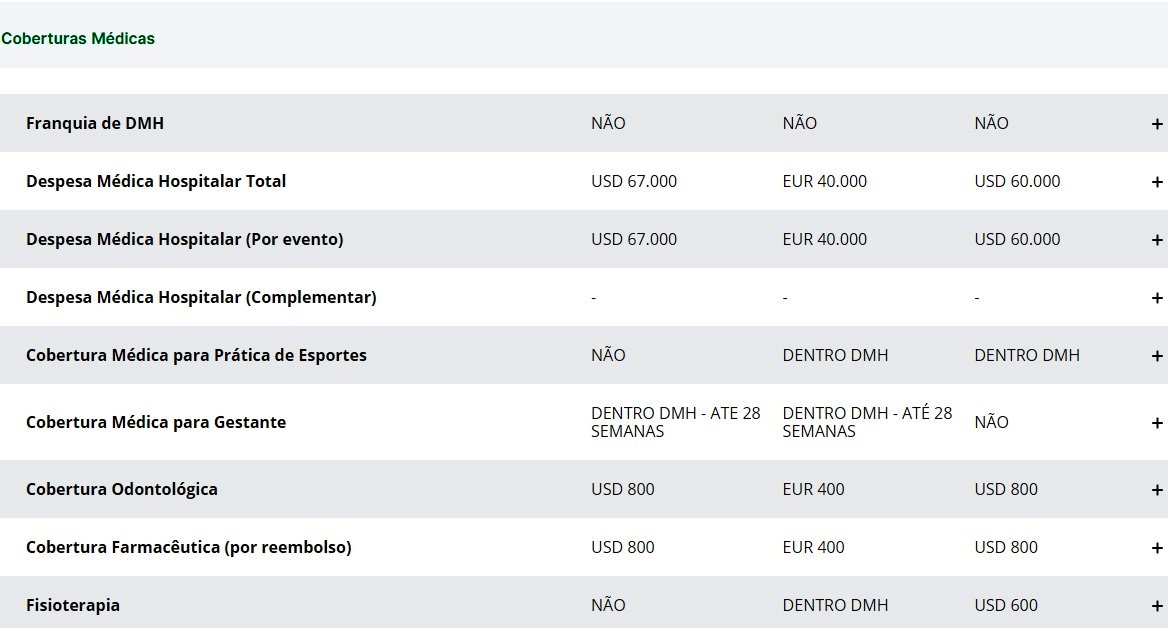Select the Franquia de DMH row label

pos(95,123)
